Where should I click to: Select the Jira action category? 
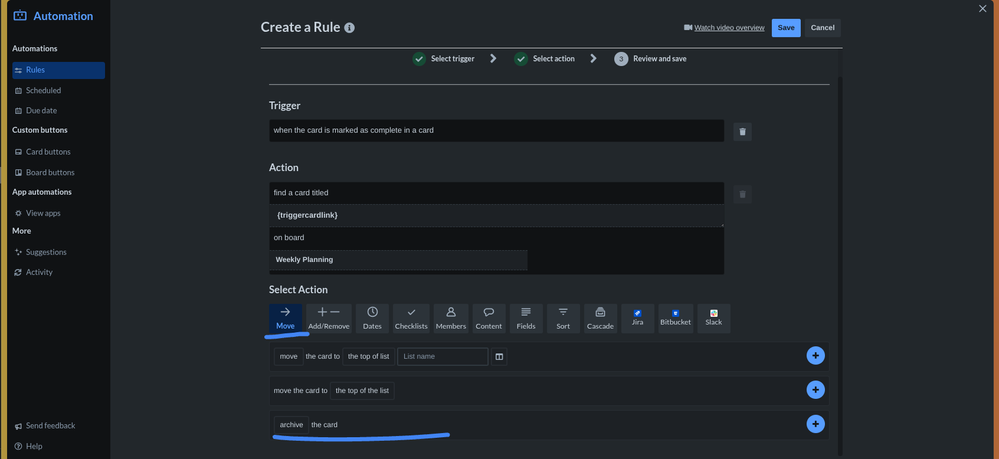(x=638, y=318)
